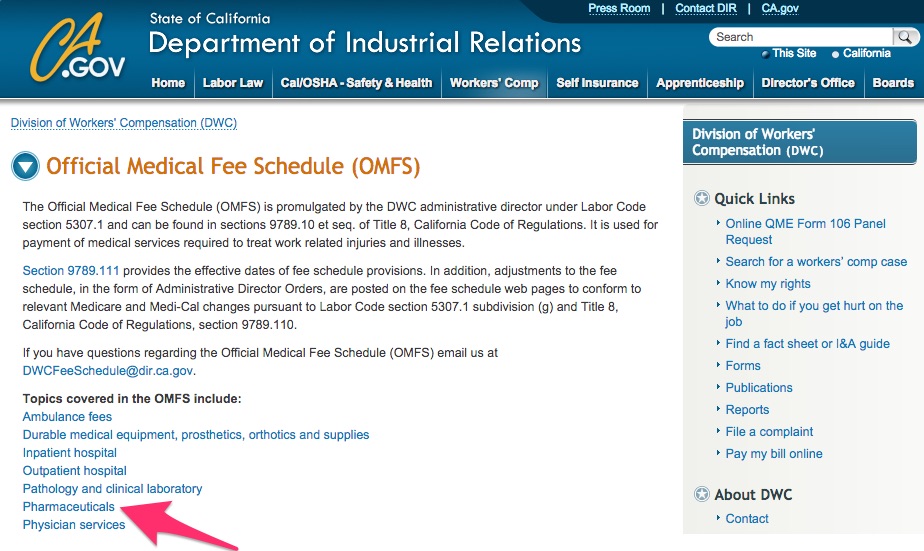Click the About DWC heading text

point(753,494)
